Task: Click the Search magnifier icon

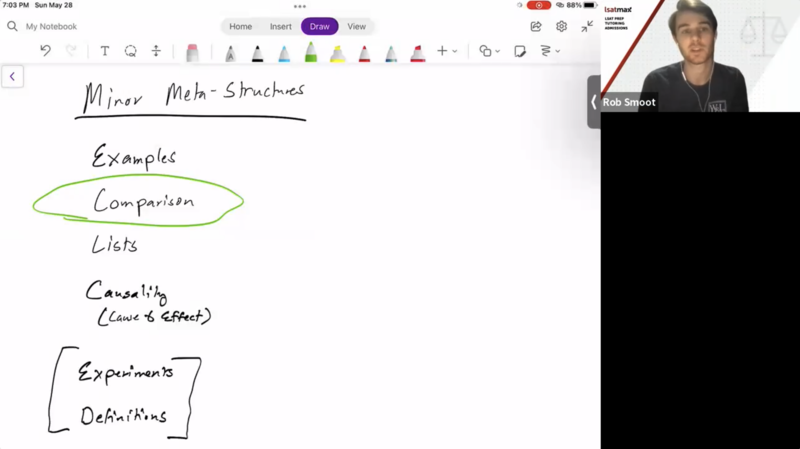Action: [12, 27]
